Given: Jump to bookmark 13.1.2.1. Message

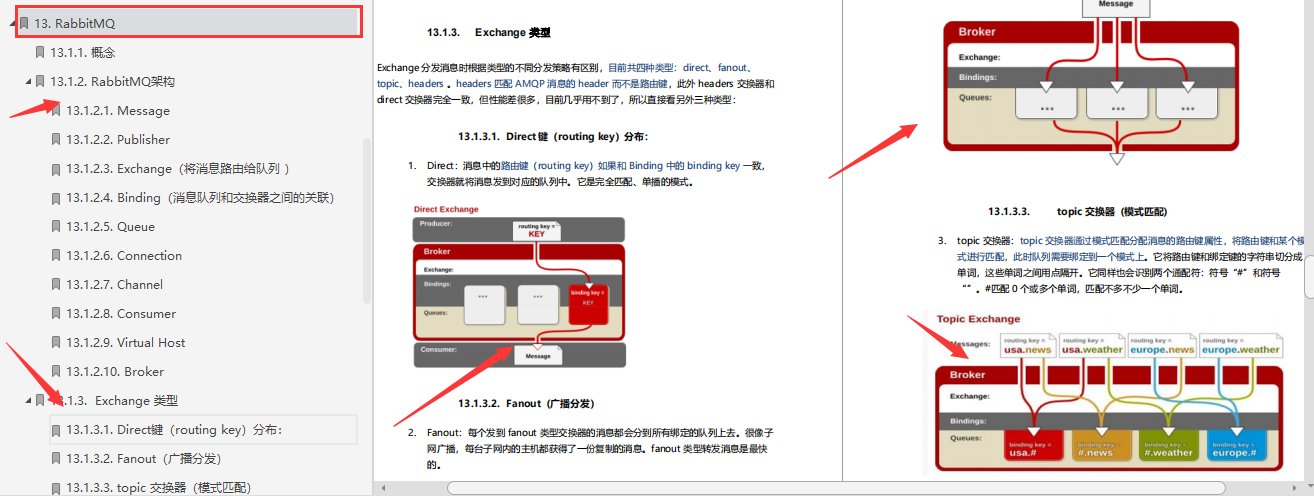Looking at the screenshot, I should click(118, 110).
